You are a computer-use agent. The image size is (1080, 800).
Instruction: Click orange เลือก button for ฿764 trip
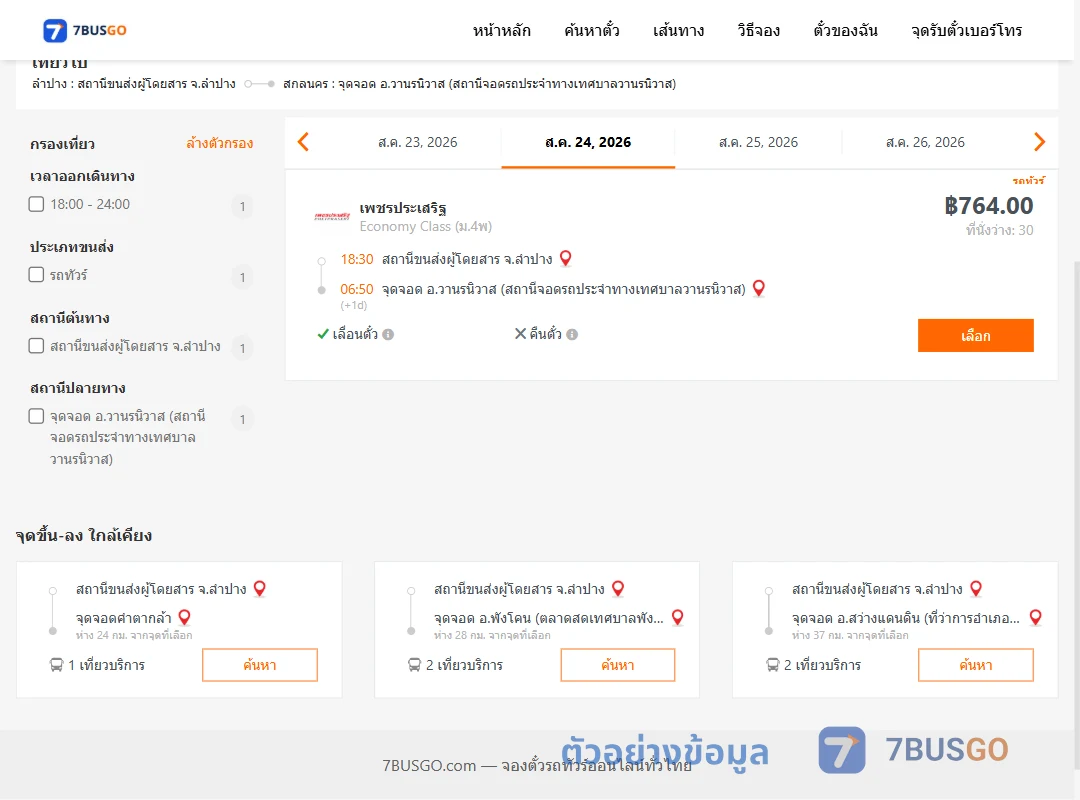[x=975, y=336]
